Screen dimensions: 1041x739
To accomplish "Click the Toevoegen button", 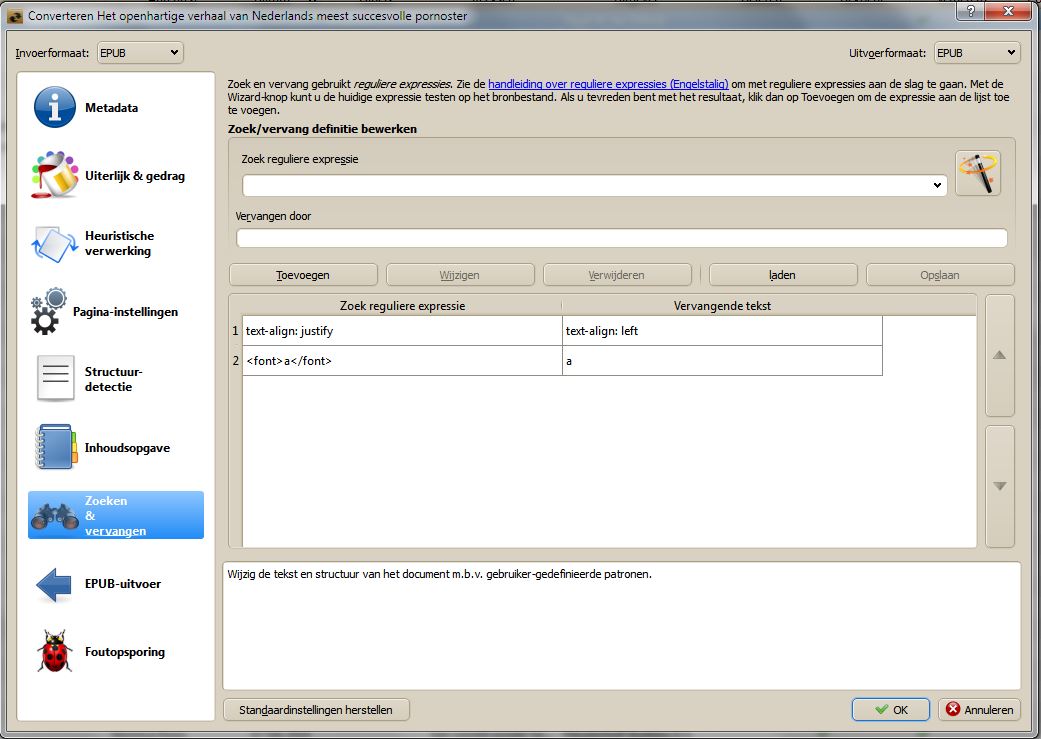I will point(303,275).
